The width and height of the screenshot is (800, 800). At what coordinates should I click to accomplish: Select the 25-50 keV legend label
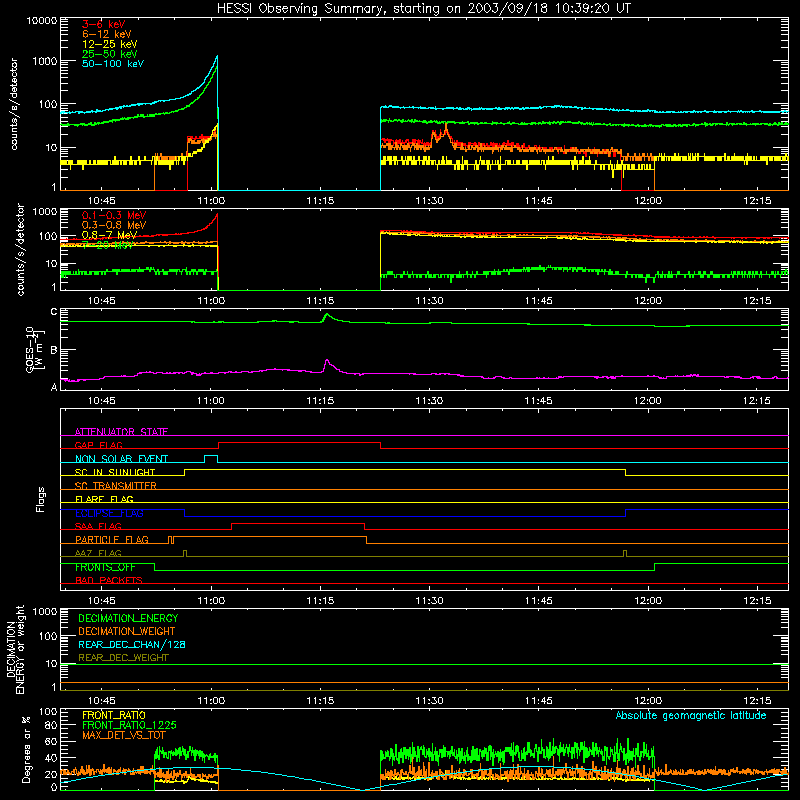pyautogui.click(x=110, y=54)
